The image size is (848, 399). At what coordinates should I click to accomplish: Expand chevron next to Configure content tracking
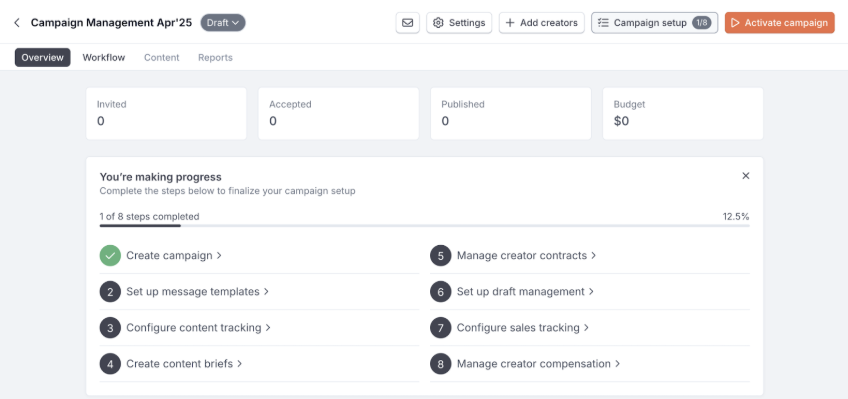268,328
